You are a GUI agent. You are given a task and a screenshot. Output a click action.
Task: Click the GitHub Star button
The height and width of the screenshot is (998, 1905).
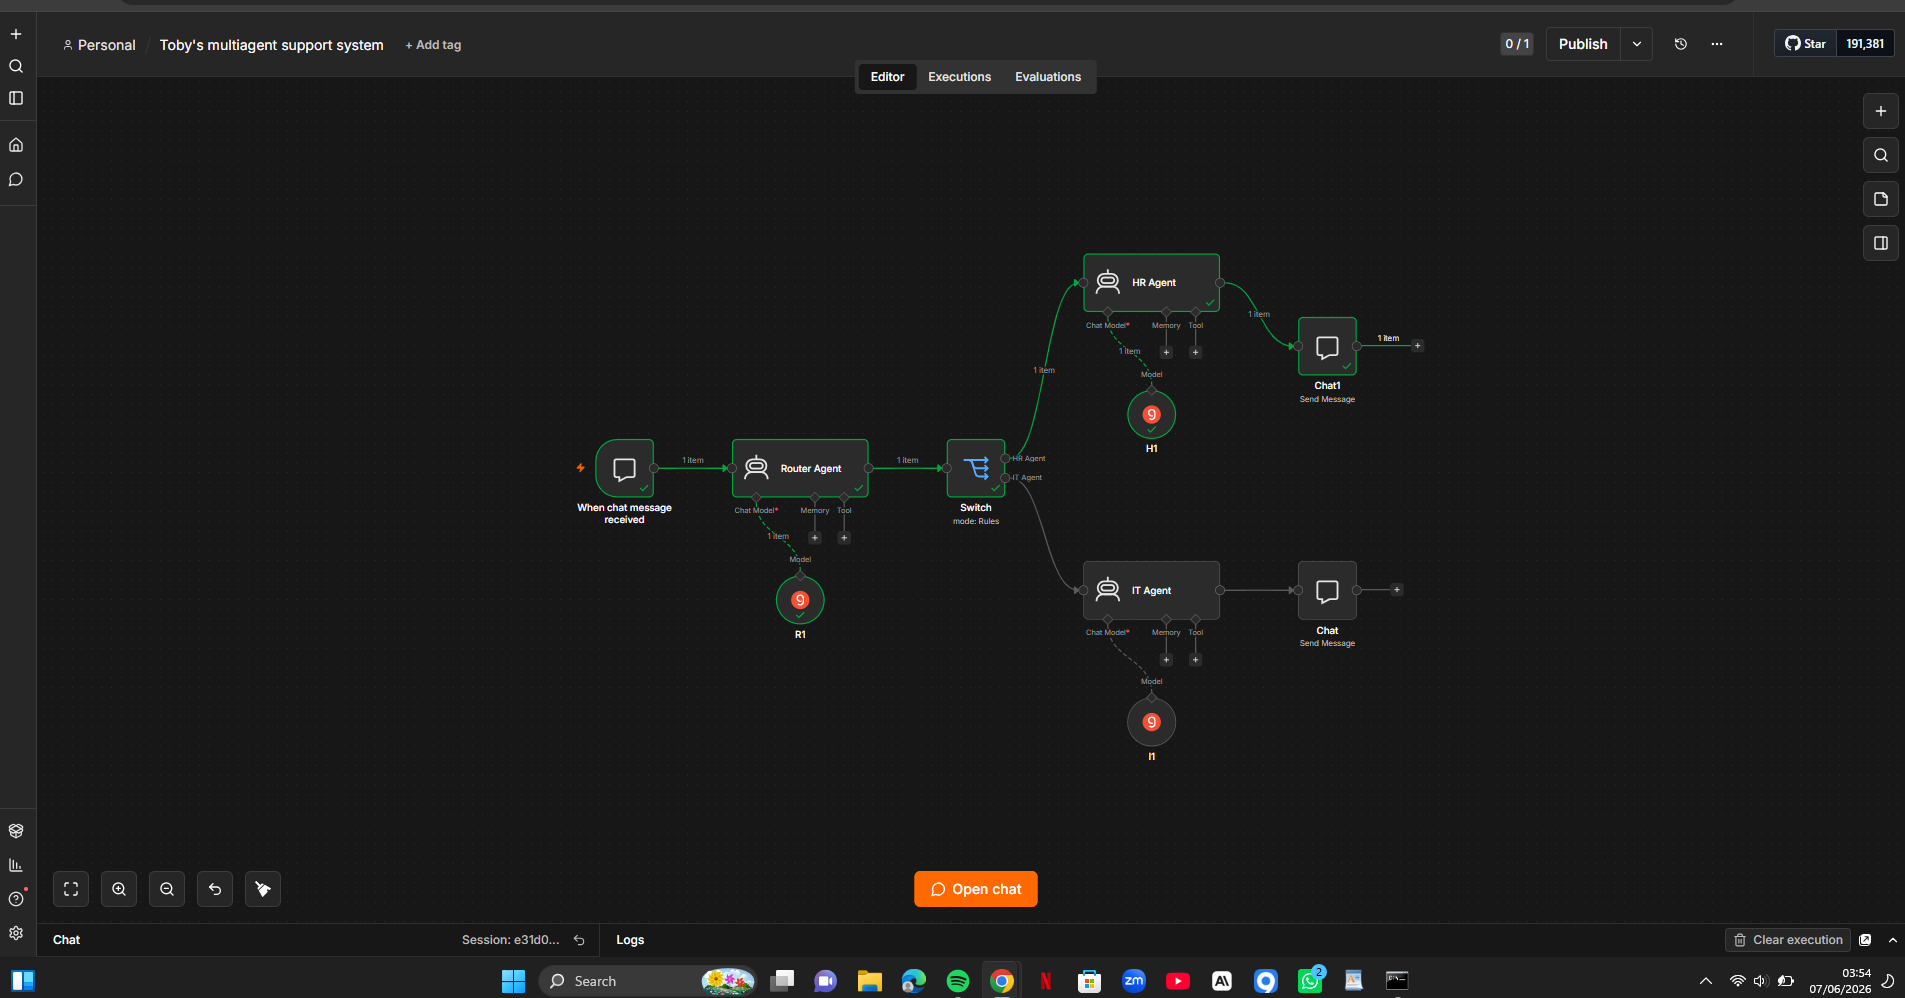[x=1805, y=44]
